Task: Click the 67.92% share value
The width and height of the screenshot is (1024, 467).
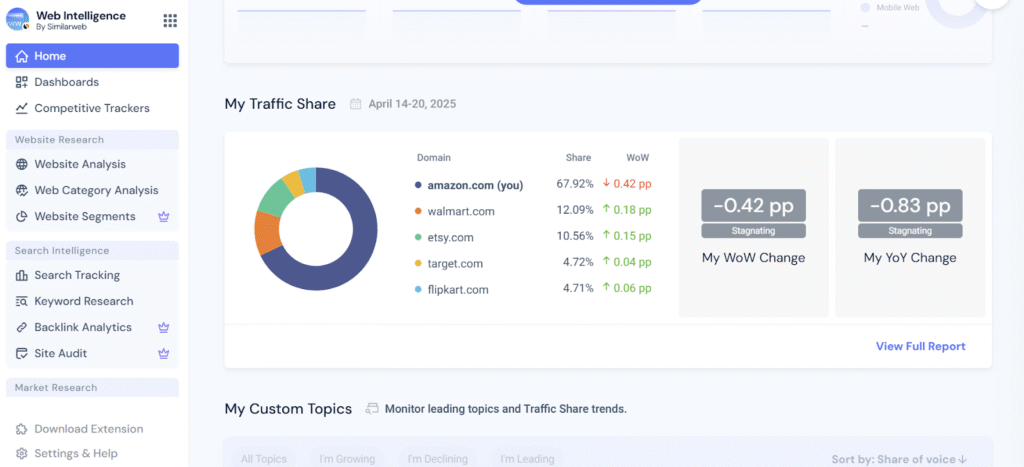Action: click(x=575, y=184)
